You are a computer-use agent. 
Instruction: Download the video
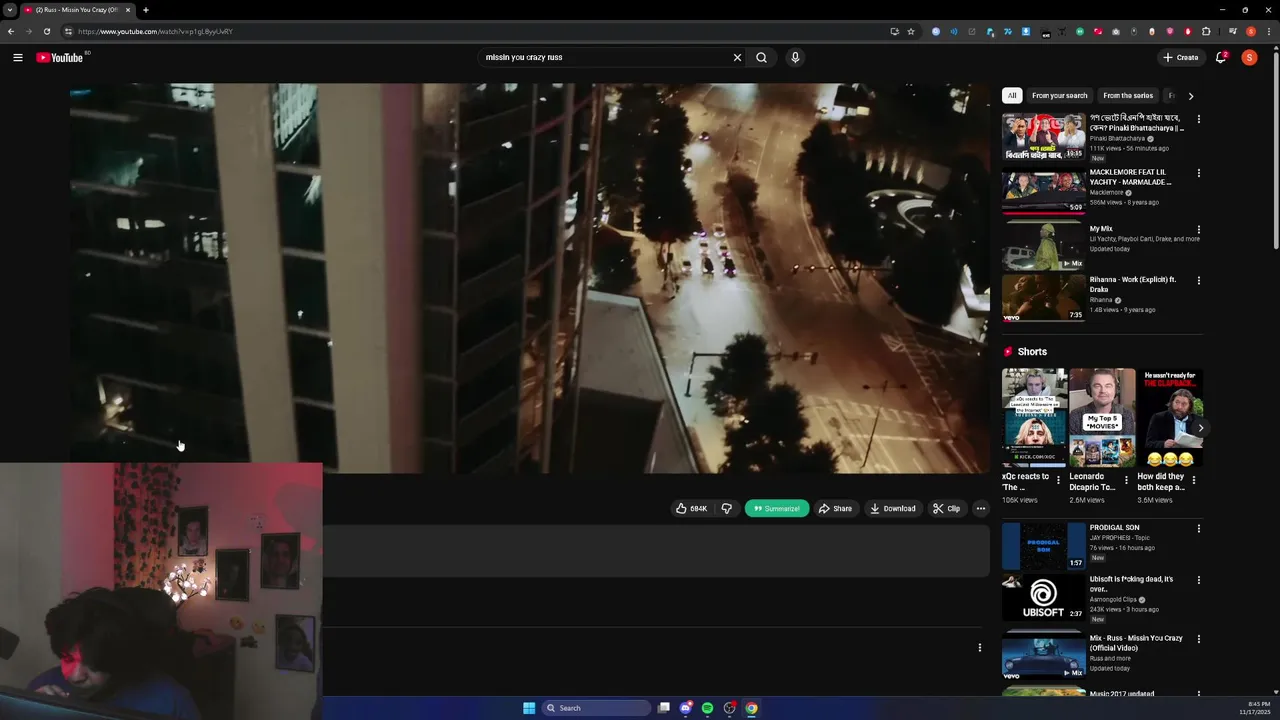[x=892, y=508]
